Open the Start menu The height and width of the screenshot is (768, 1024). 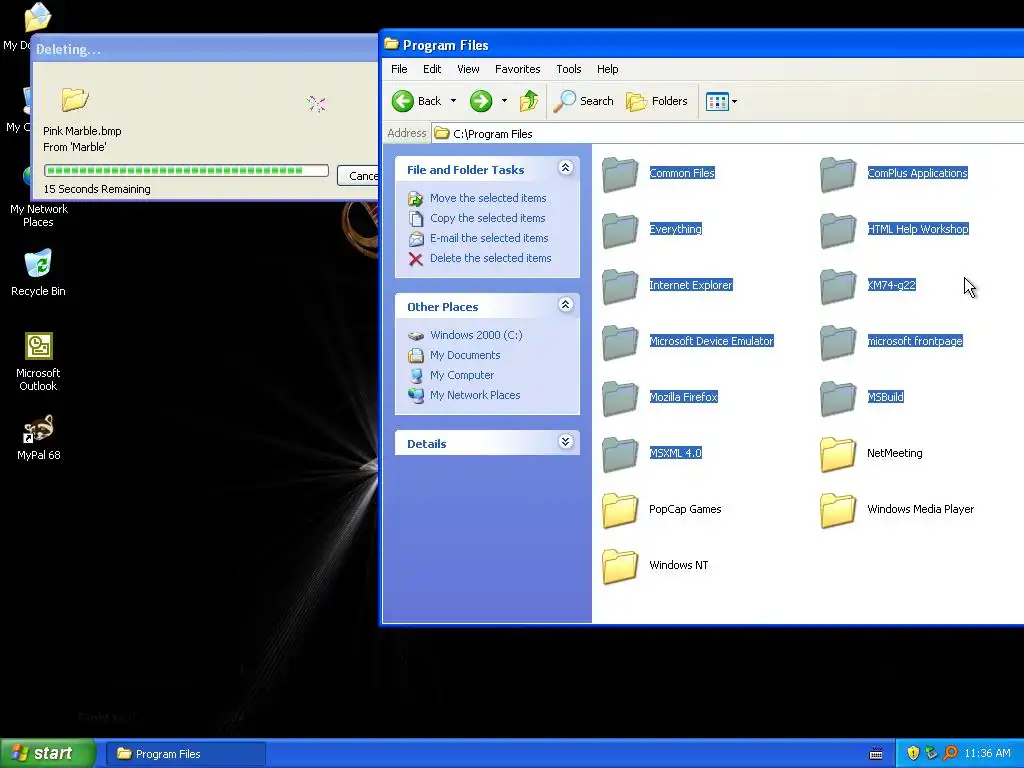click(x=48, y=754)
